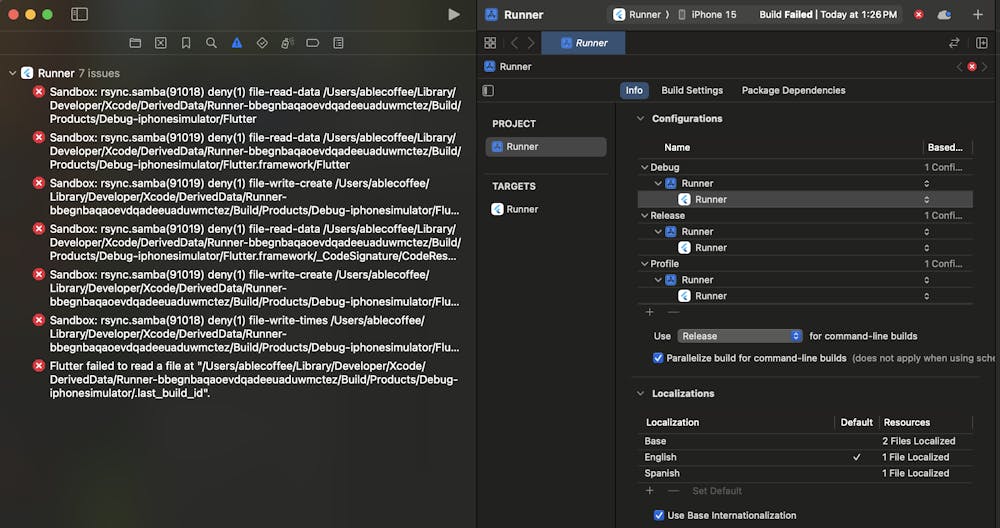Open the Use Release dropdown
Image resolution: width=1000 pixels, height=528 pixels.
coord(740,336)
